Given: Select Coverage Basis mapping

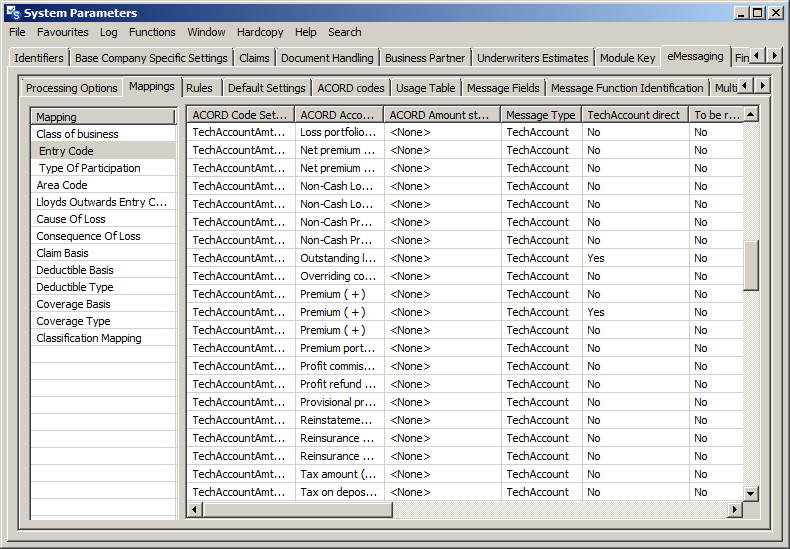Looking at the screenshot, I should coord(103,304).
